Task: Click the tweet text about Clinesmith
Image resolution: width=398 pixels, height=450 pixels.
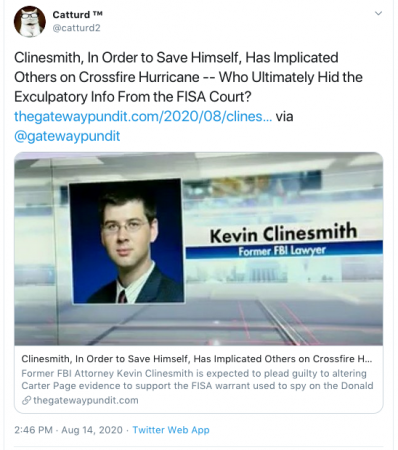Action: pos(188,77)
